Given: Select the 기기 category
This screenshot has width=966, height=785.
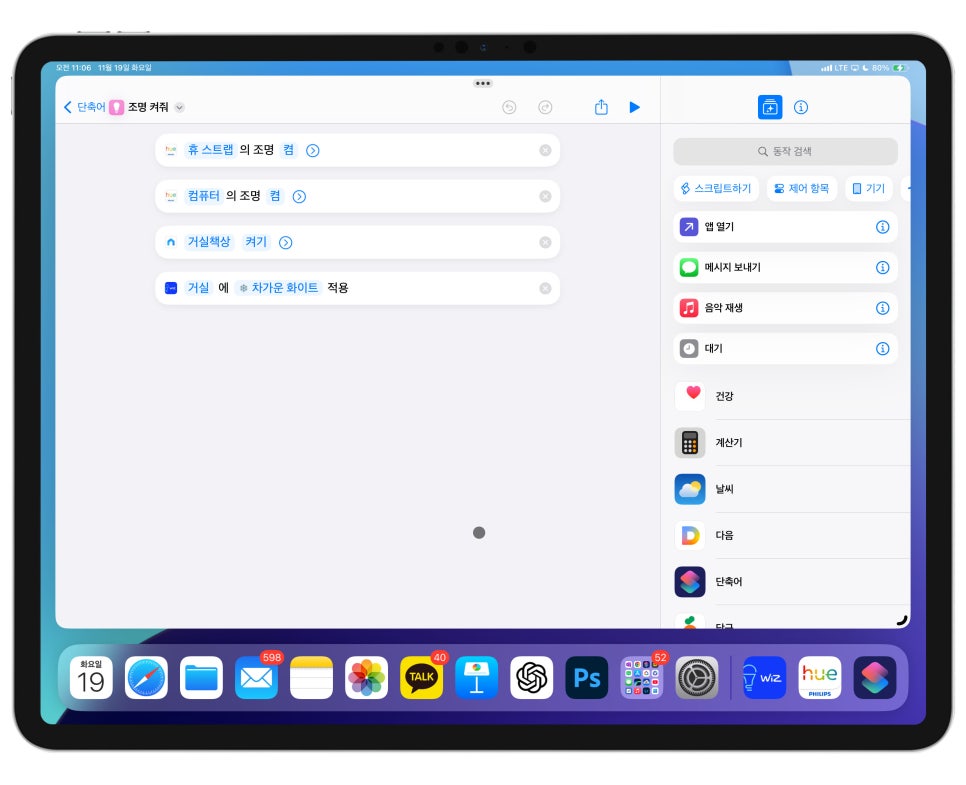Looking at the screenshot, I should coord(869,189).
